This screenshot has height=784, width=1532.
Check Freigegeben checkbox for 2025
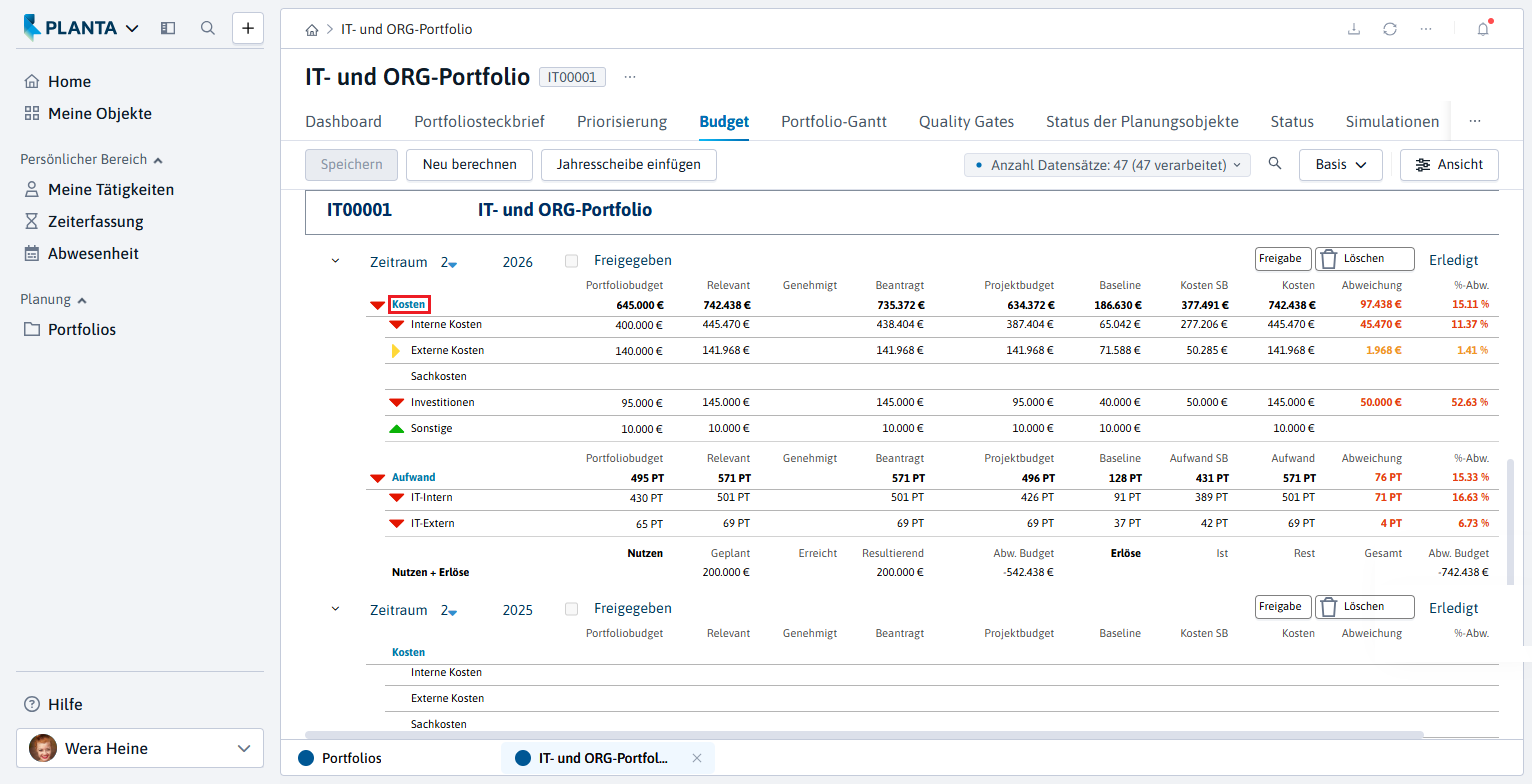click(x=572, y=609)
